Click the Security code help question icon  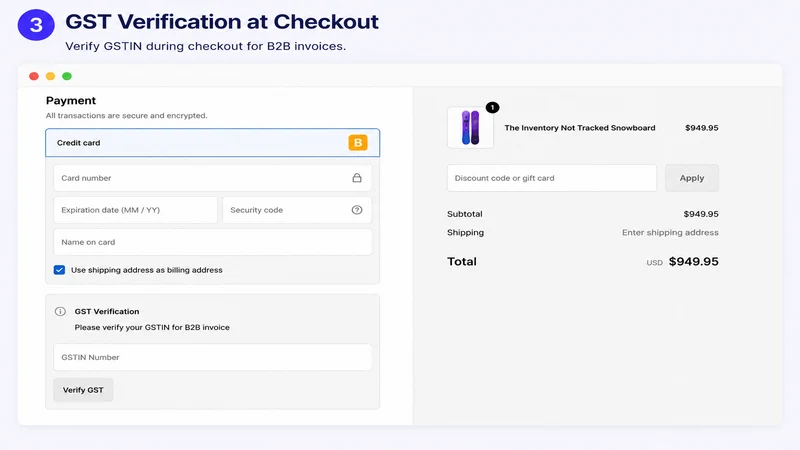pyautogui.click(x=357, y=210)
